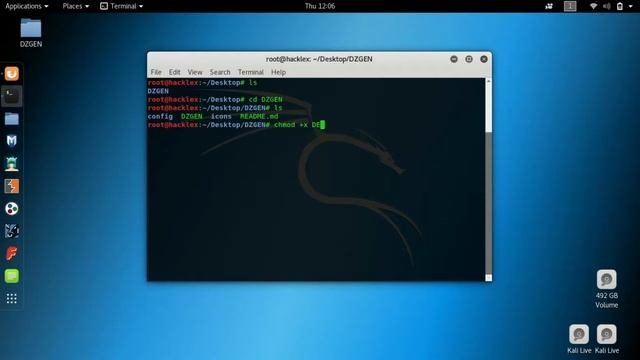Viewport: 640px width, 360px height.
Task: Close the terminal window
Action: [x=484, y=59]
